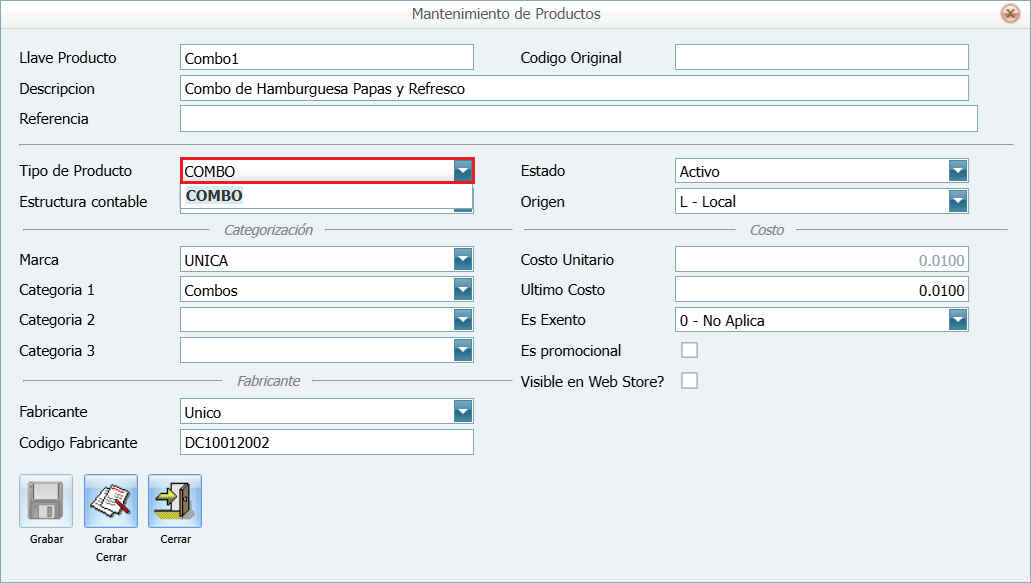Expand the Categoria 1 dropdown
This screenshot has height=583, width=1031.
[x=462, y=290]
